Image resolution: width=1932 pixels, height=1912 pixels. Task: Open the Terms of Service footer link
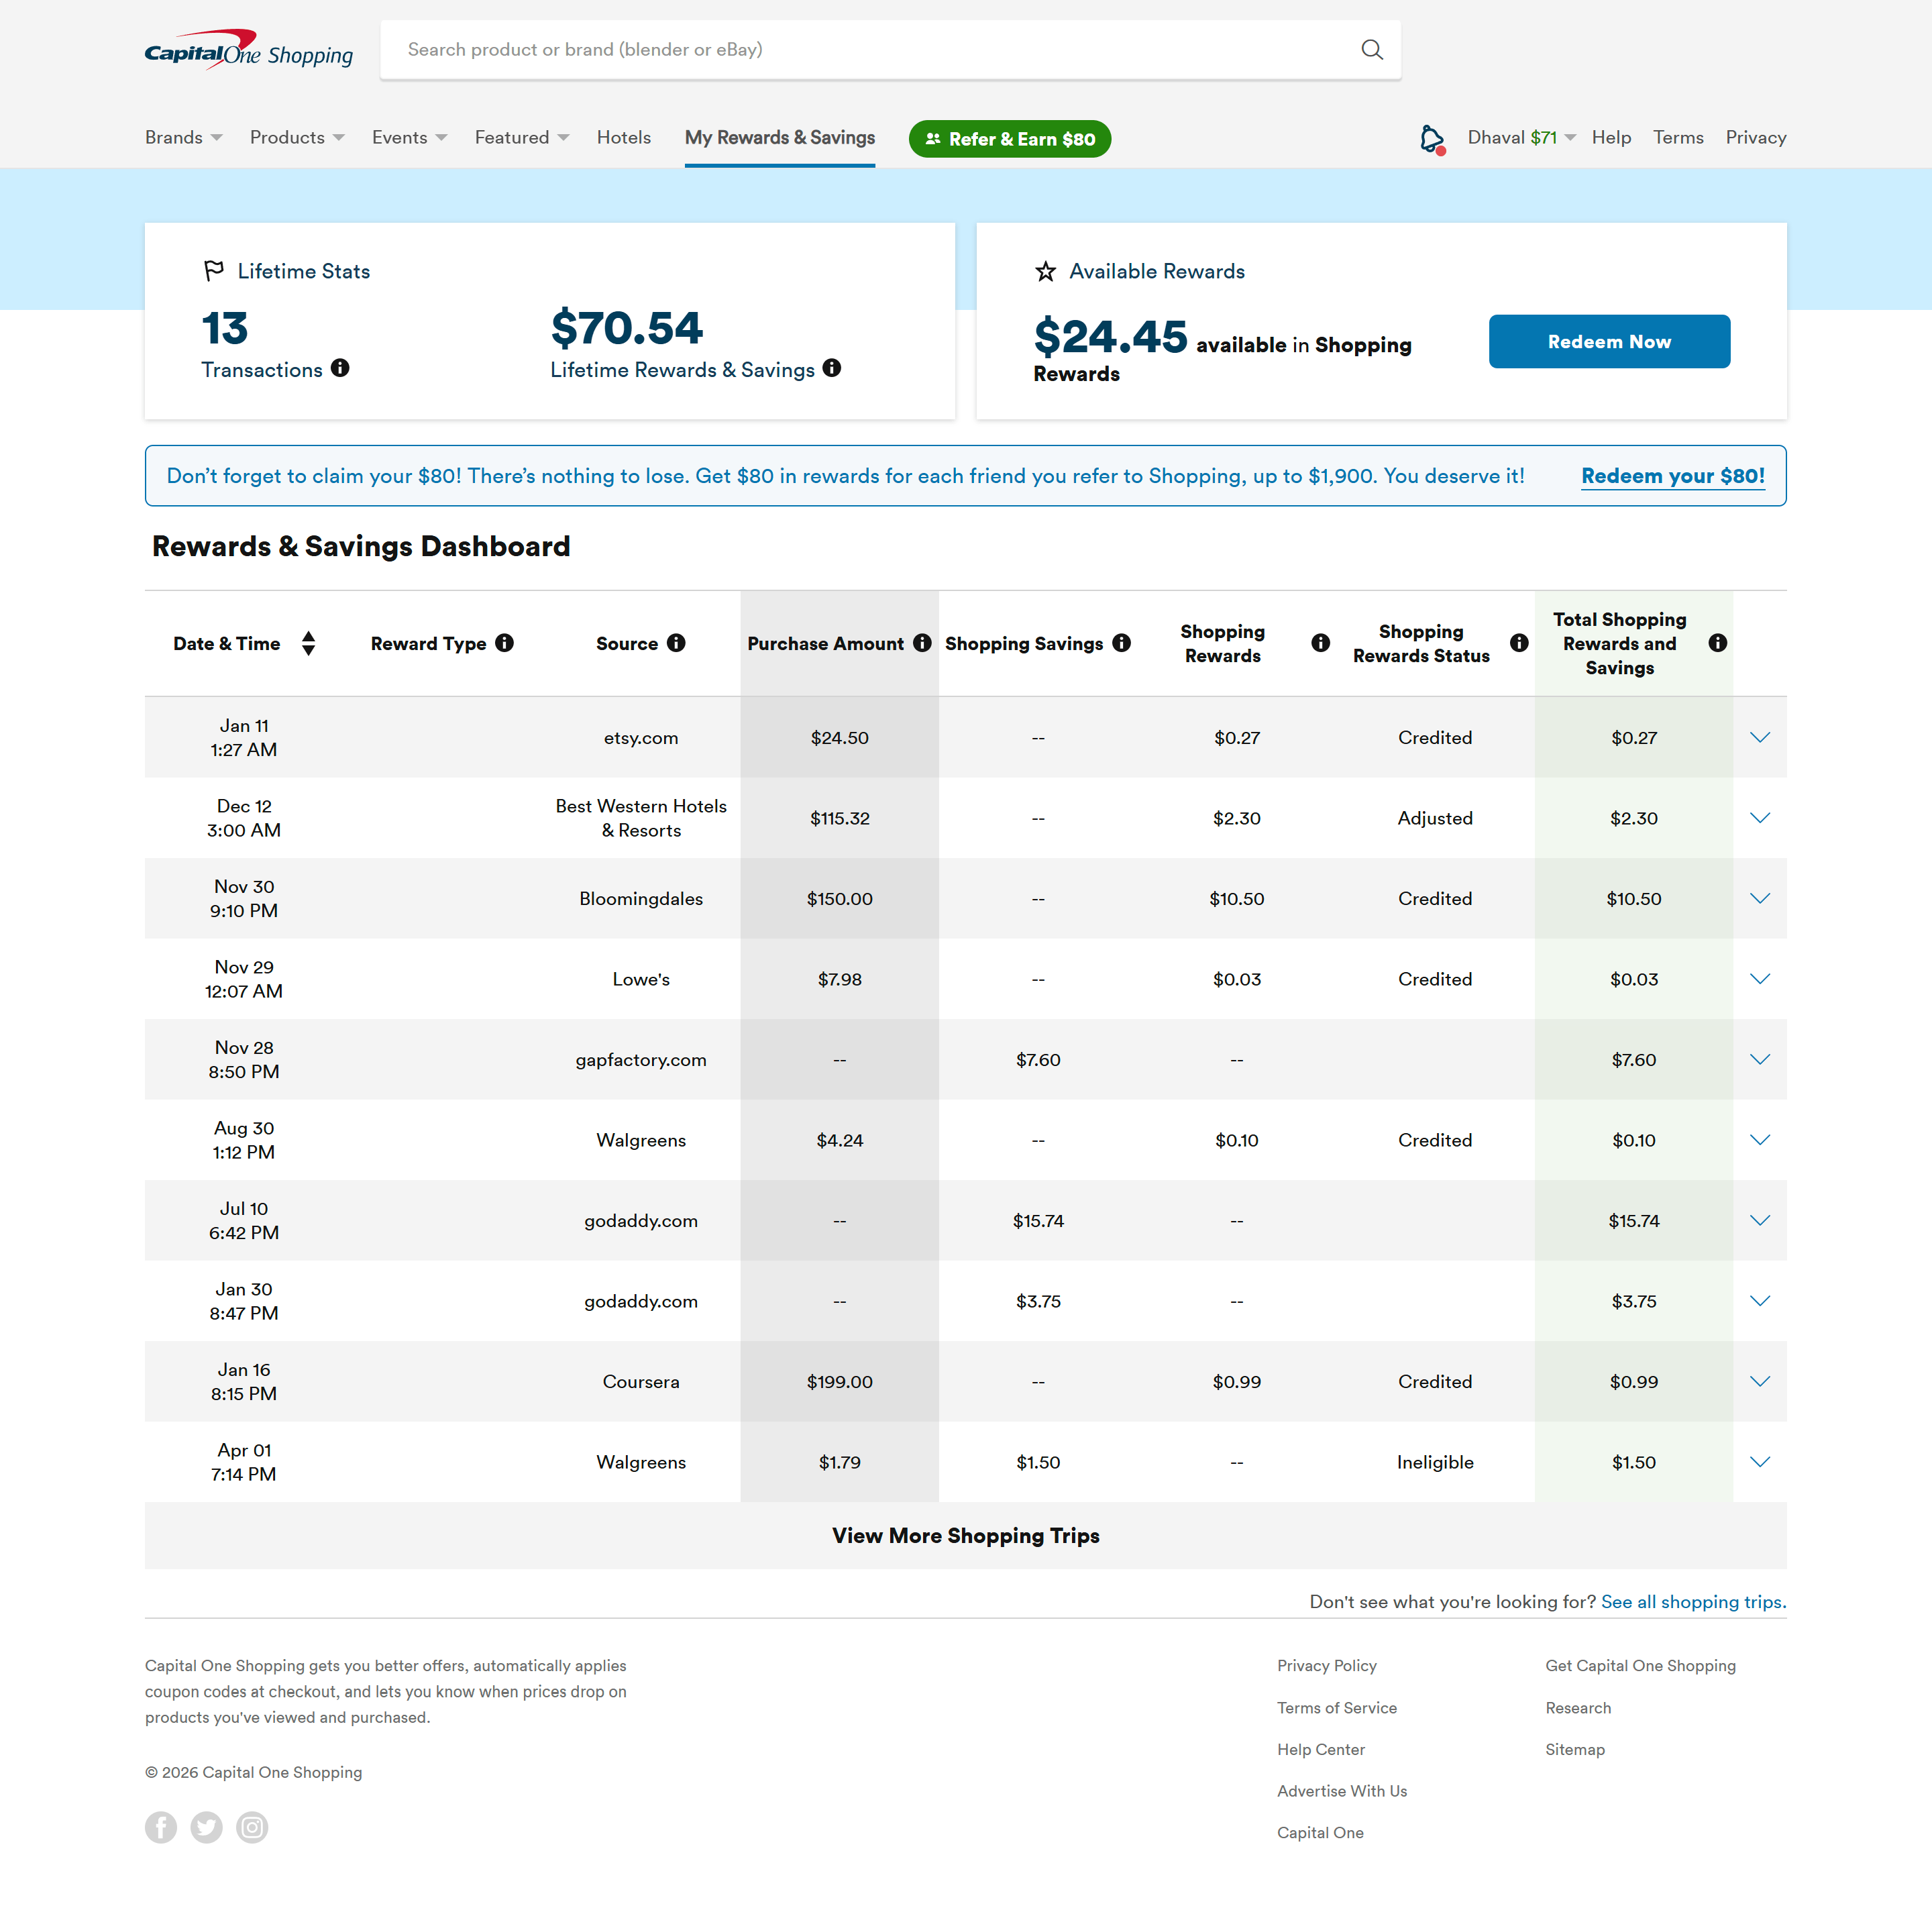(x=1337, y=1707)
